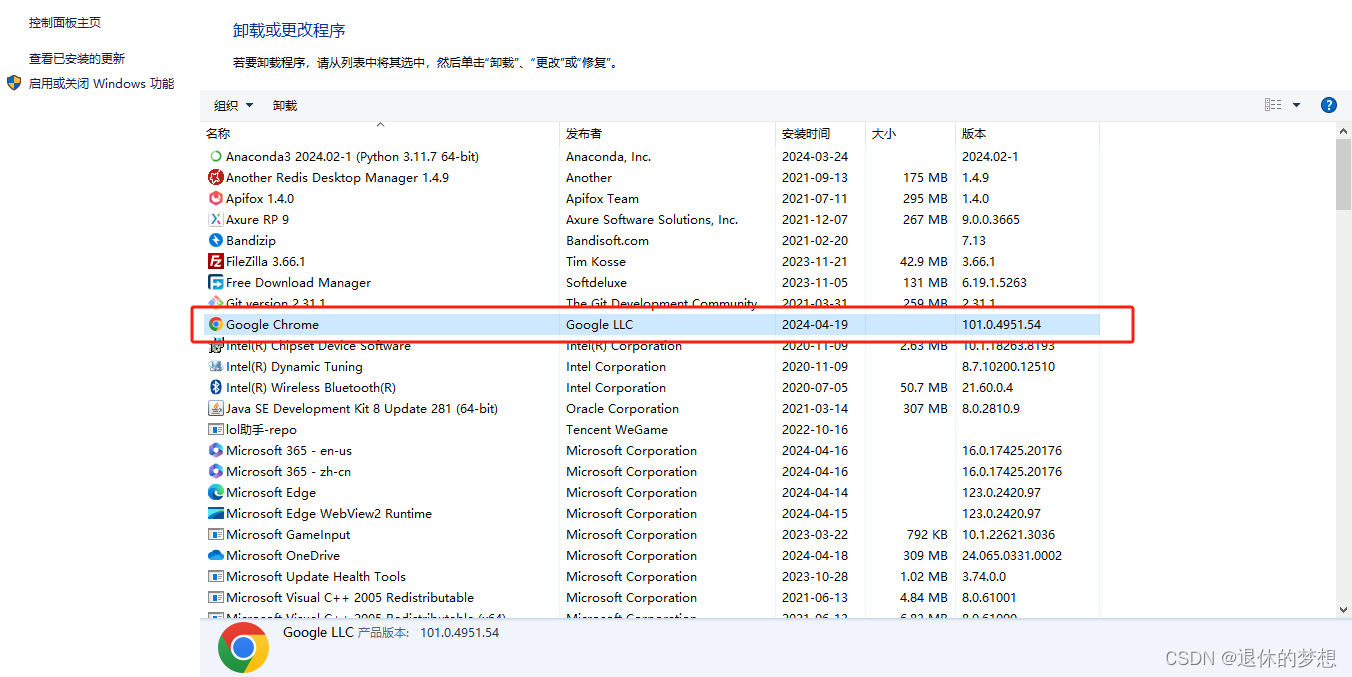This screenshot has width=1352, height=677.
Task: Open help with the blue question mark icon
Action: (1329, 105)
